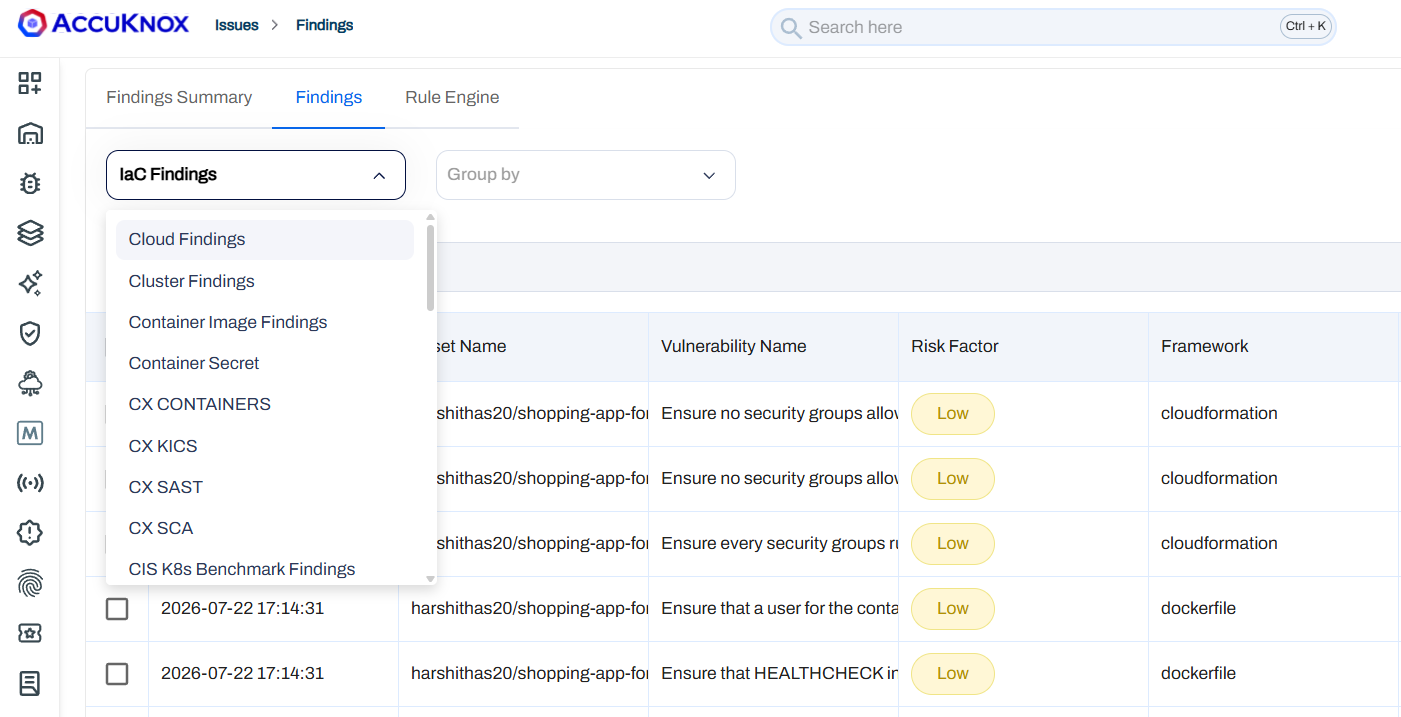Click the list scrollbar up arrow
Screen dimensions: 1401x717
point(430,217)
